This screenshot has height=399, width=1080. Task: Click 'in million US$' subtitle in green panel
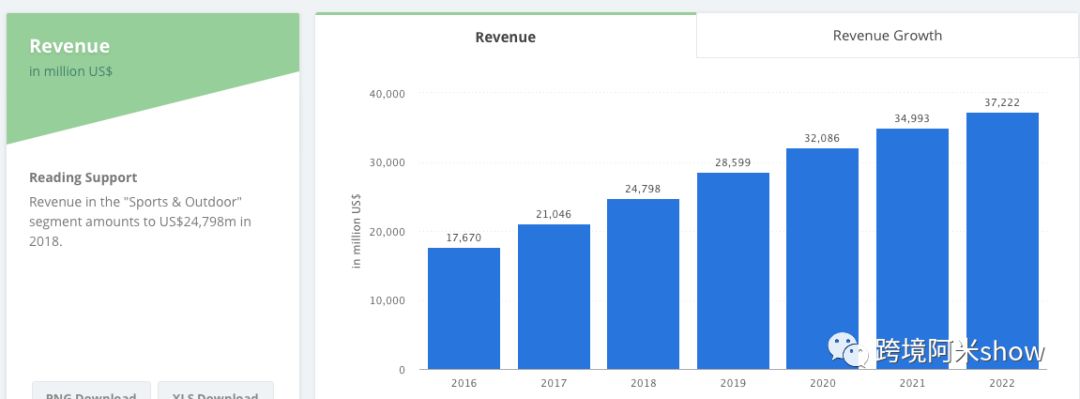click(70, 71)
